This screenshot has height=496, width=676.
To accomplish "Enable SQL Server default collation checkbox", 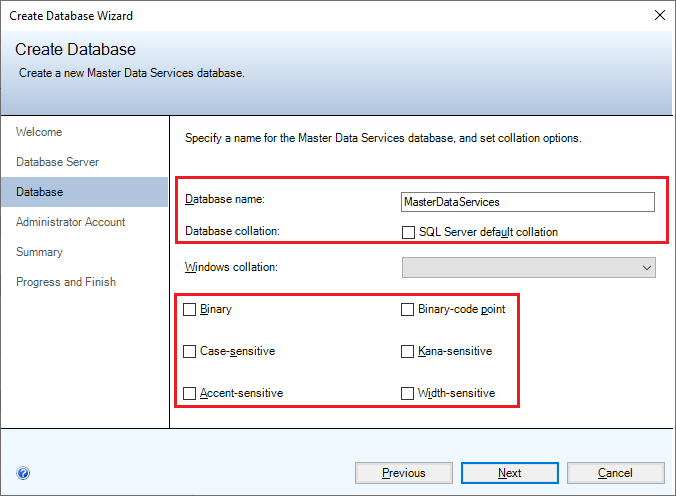I will (408, 232).
